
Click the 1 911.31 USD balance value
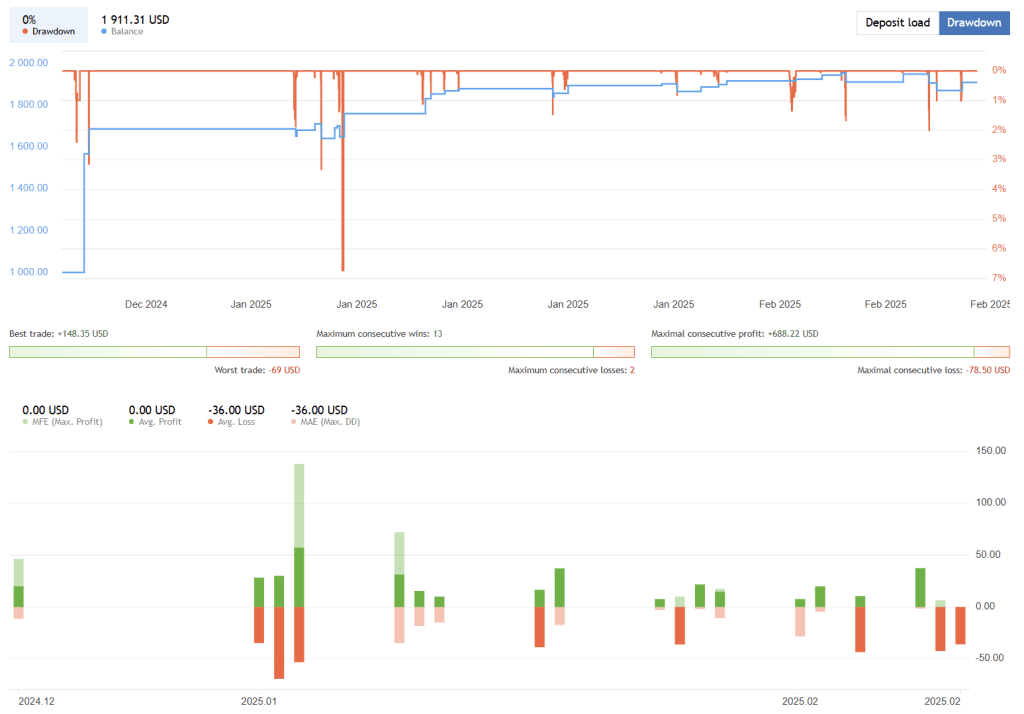click(x=134, y=18)
